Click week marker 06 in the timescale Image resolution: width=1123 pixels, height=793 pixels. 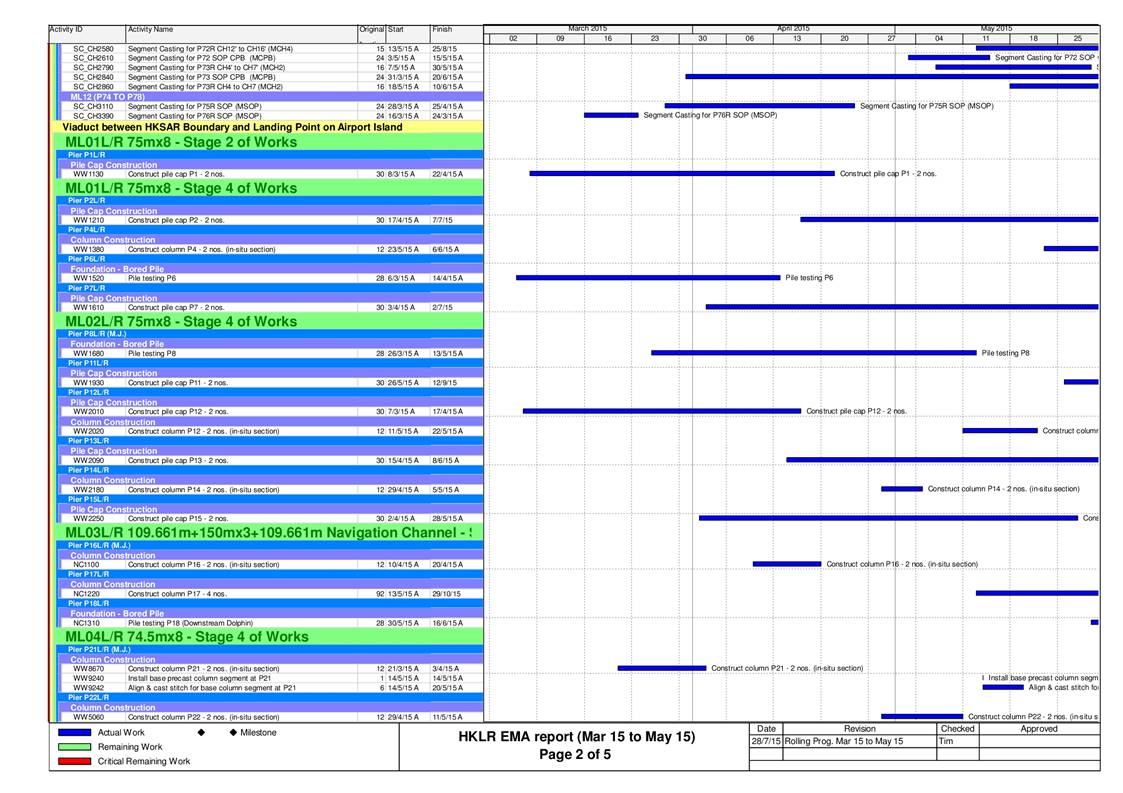[749, 39]
